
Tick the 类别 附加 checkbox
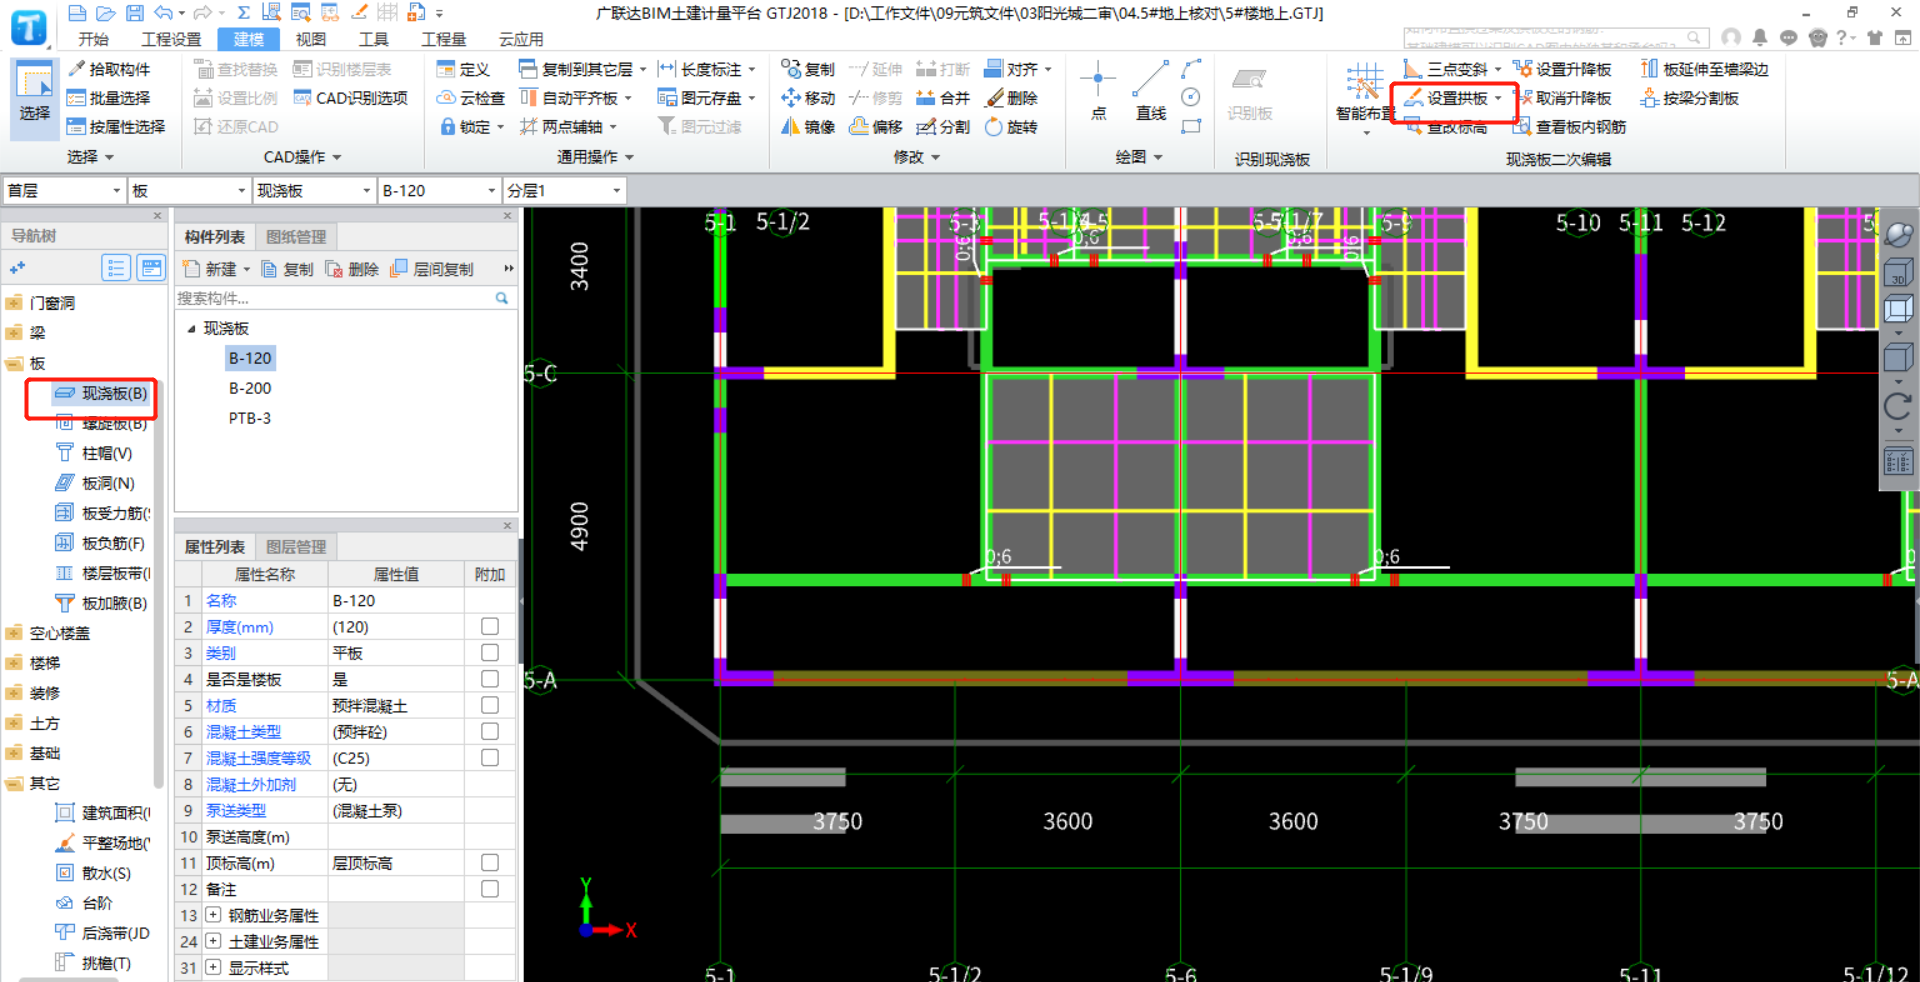[490, 653]
